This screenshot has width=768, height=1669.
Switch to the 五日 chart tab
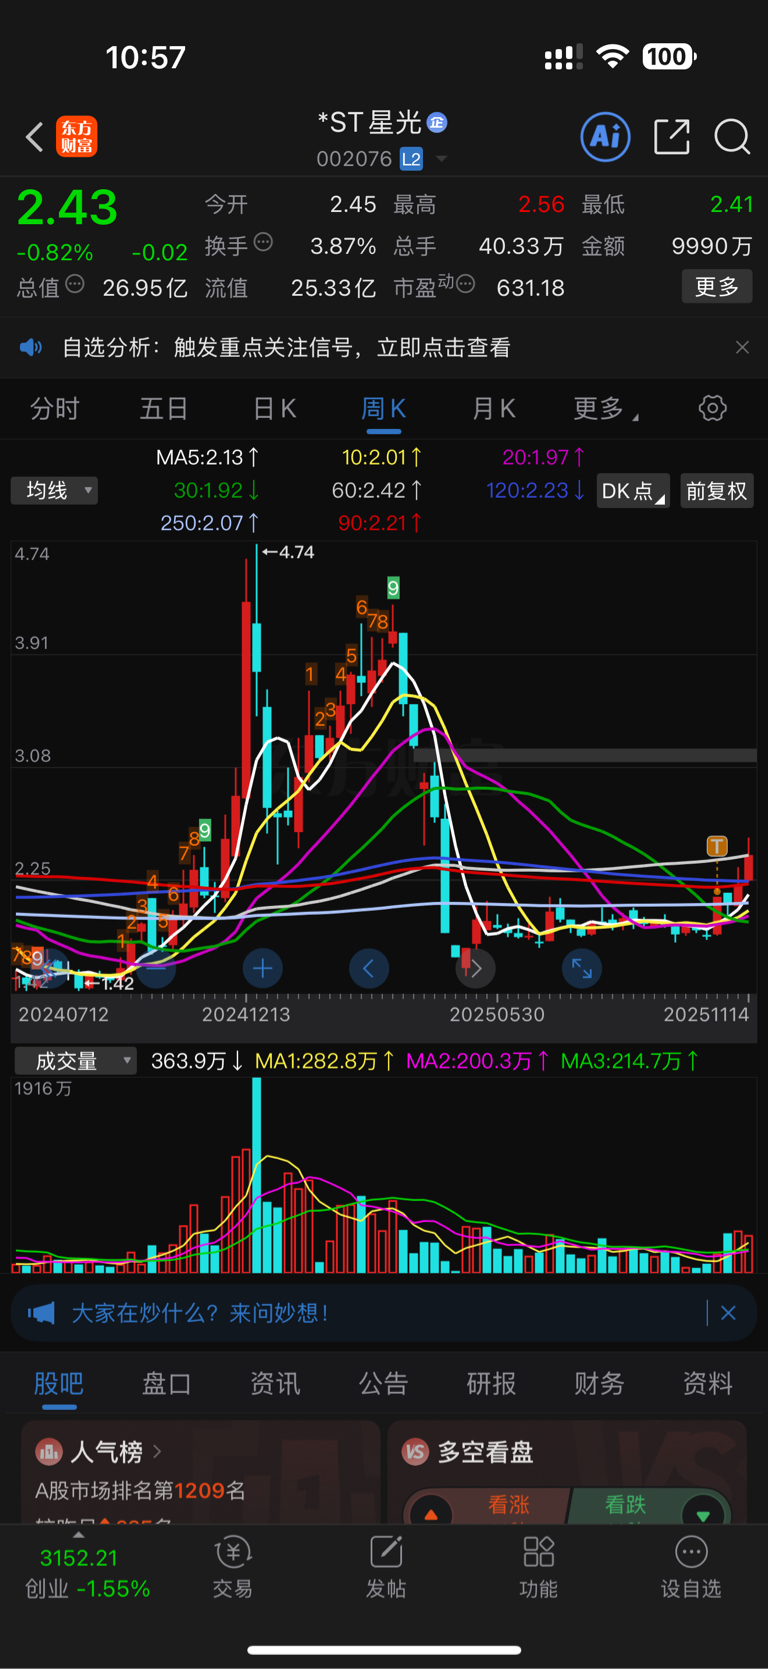[x=164, y=408]
